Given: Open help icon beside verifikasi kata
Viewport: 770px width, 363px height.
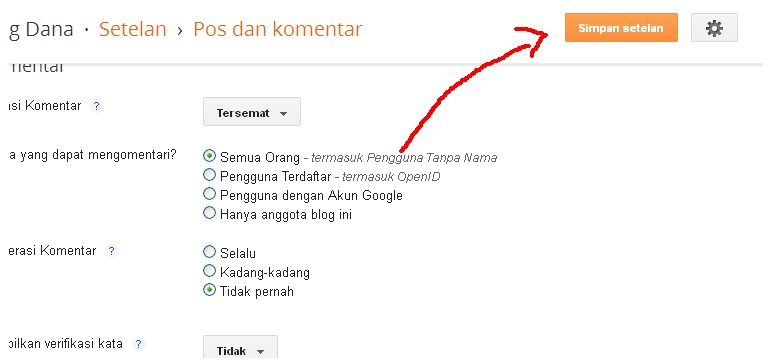Looking at the screenshot, I should tap(138, 344).
